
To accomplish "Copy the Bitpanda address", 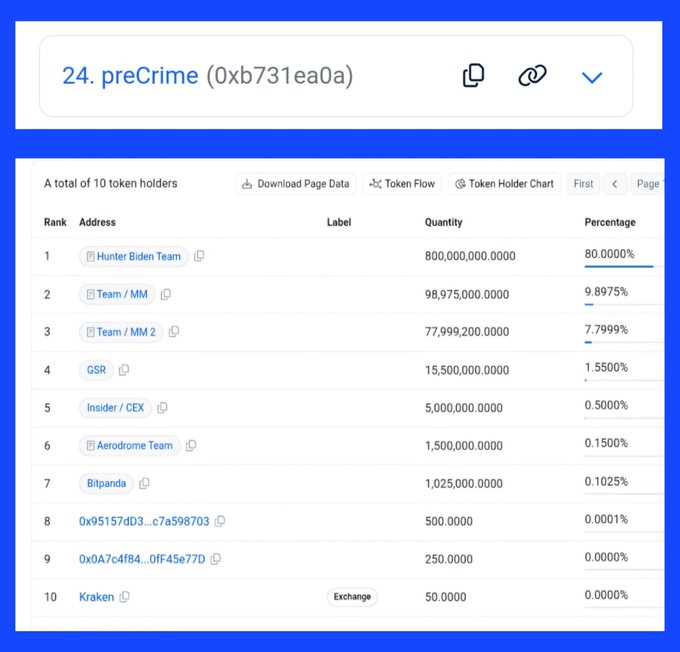I will pyautogui.click(x=144, y=483).
